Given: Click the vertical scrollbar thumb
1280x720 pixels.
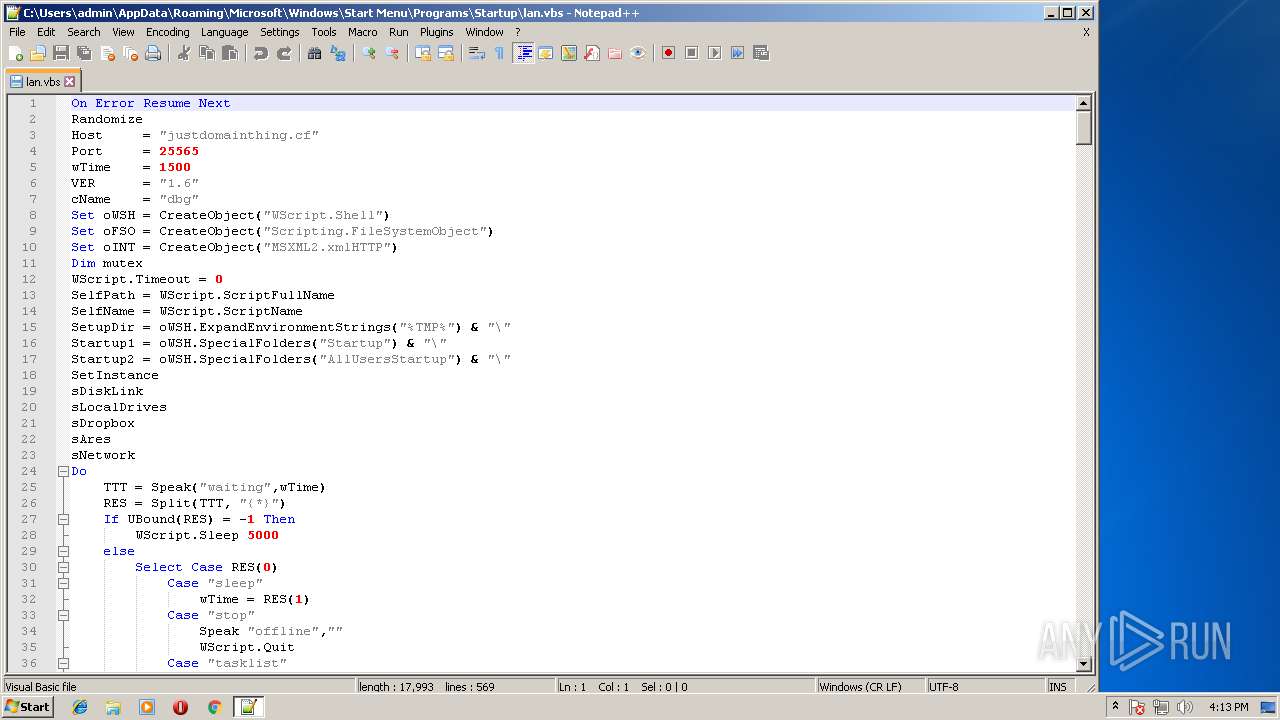Looking at the screenshot, I should (x=1083, y=128).
